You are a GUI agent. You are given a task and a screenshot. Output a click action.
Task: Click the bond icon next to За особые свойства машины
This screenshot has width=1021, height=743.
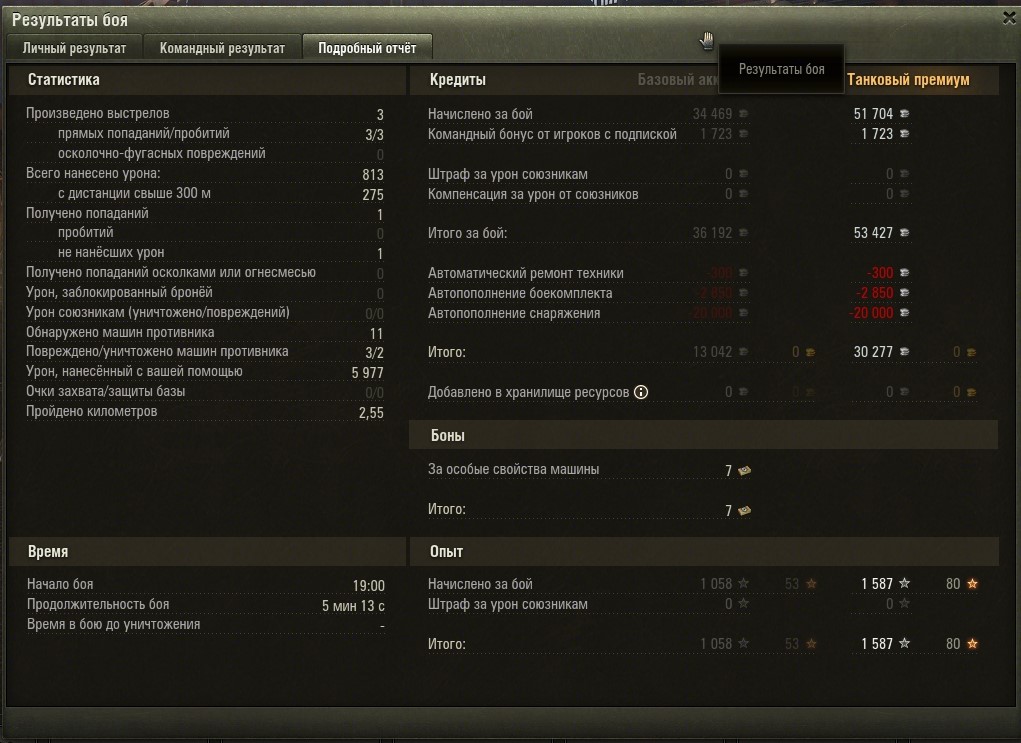[x=744, y=470]
